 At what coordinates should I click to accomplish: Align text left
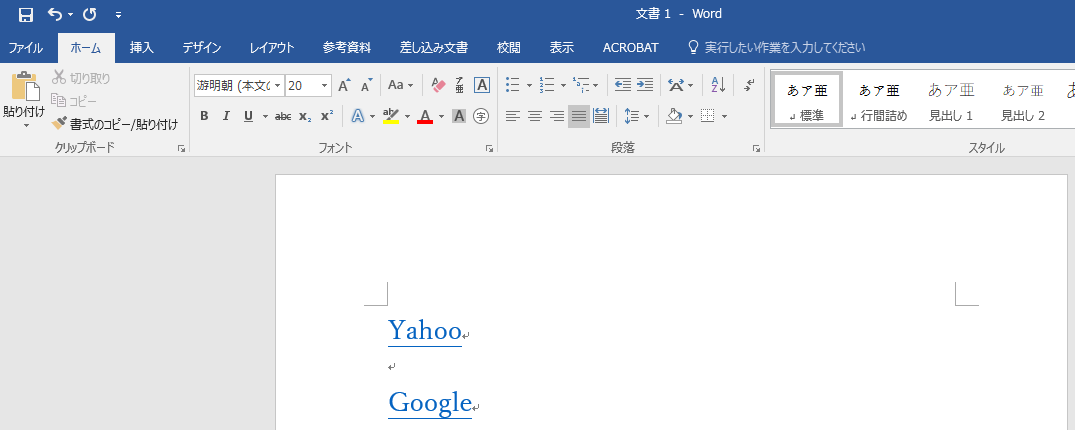tap(513, 116)
